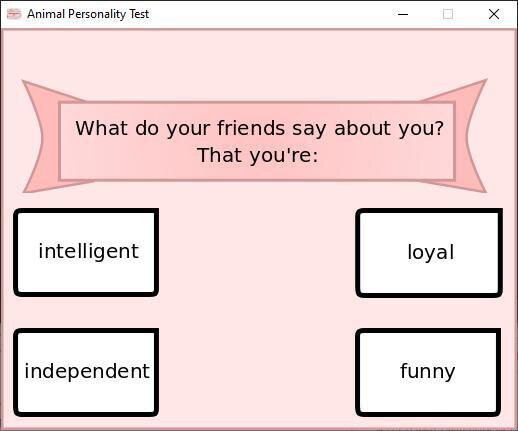Click the "That you're:" line in banner
518x431 pixels.
click(258, 156)
